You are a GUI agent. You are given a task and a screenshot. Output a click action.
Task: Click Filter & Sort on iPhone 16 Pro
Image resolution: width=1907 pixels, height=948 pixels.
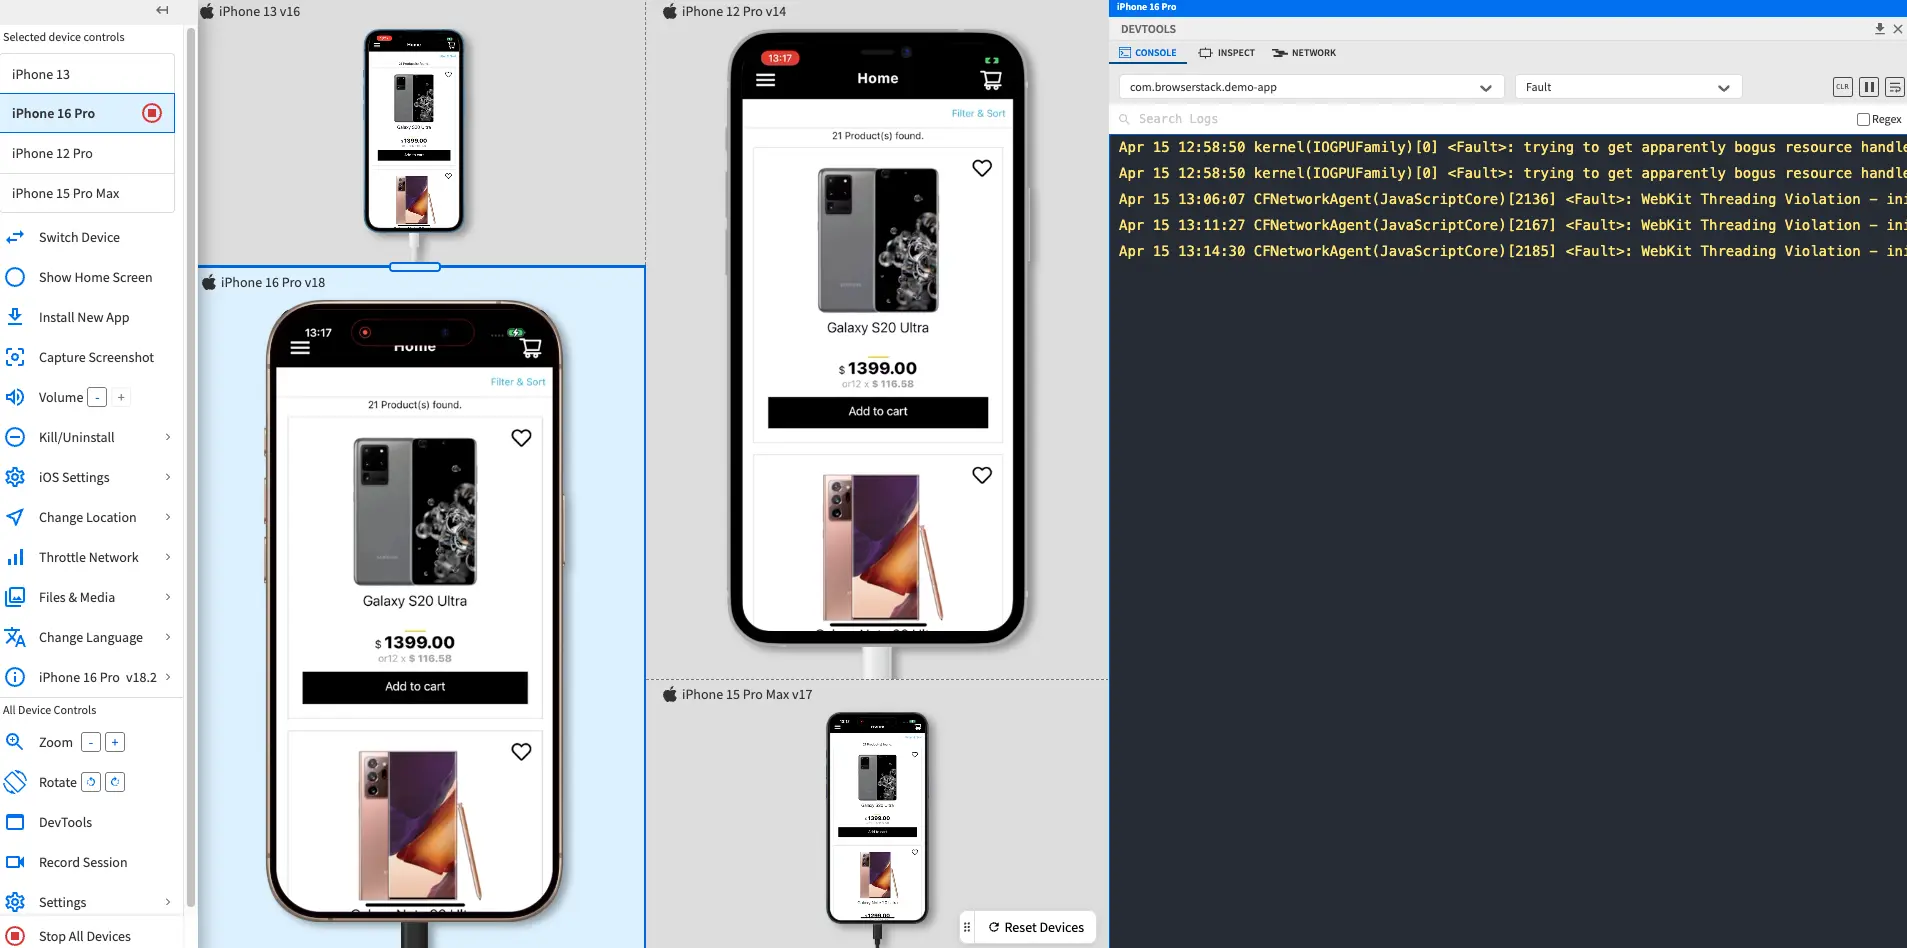[x=518, y=382]
